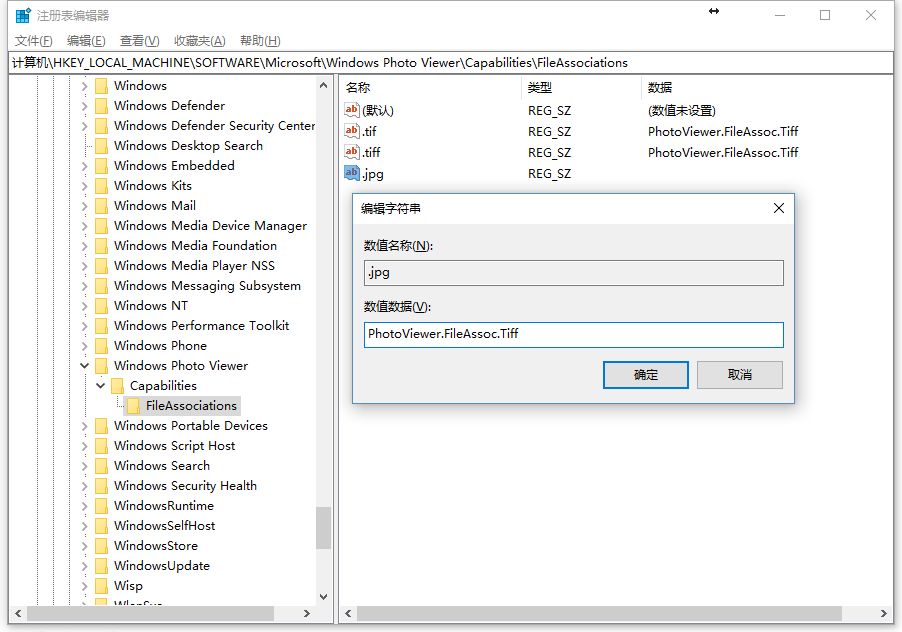Click the PhotoViewer.FileAssoc.Tiff data in .tif row
Viewport: 902px width, 632px height.
723,132
